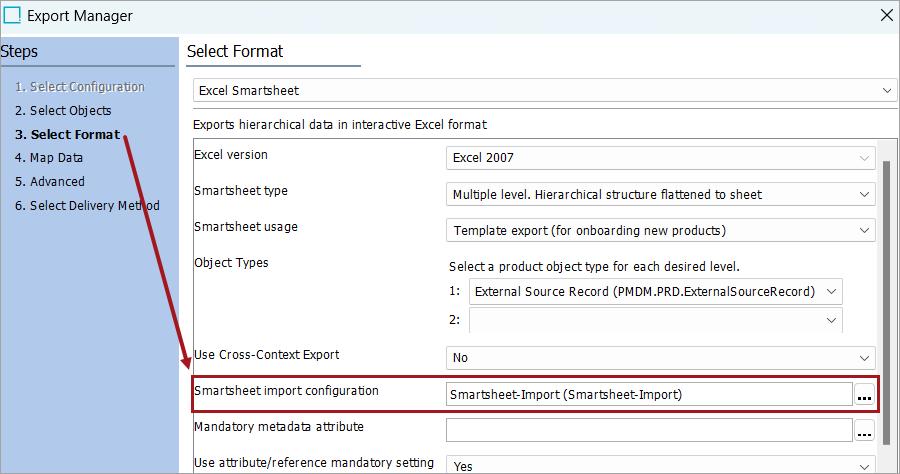Close the Export Manager dialog
Viewport: 900px width, 474px height.
click(885, 15)
